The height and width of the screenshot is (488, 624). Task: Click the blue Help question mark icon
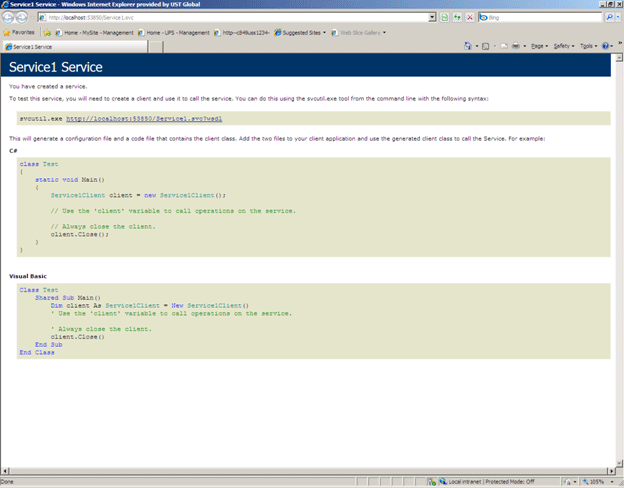point(605,46)
